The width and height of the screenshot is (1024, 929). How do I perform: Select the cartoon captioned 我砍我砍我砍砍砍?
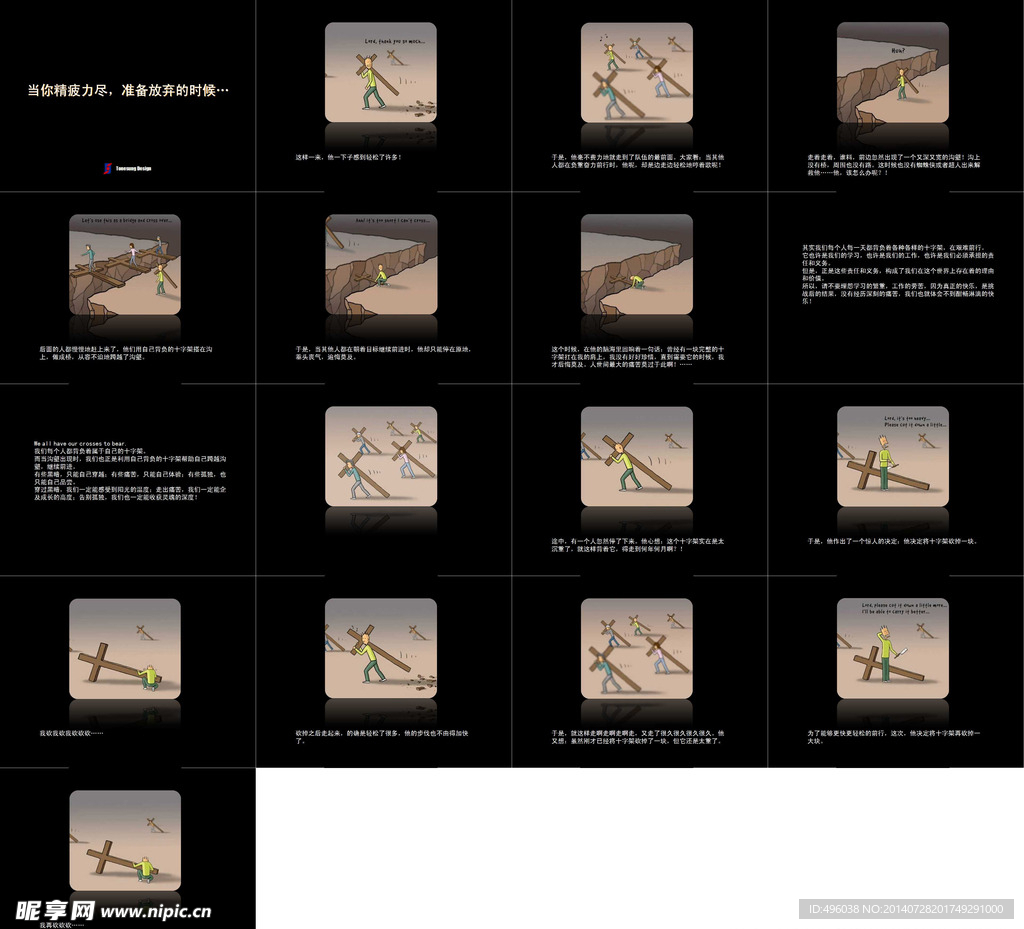[125, 648]
